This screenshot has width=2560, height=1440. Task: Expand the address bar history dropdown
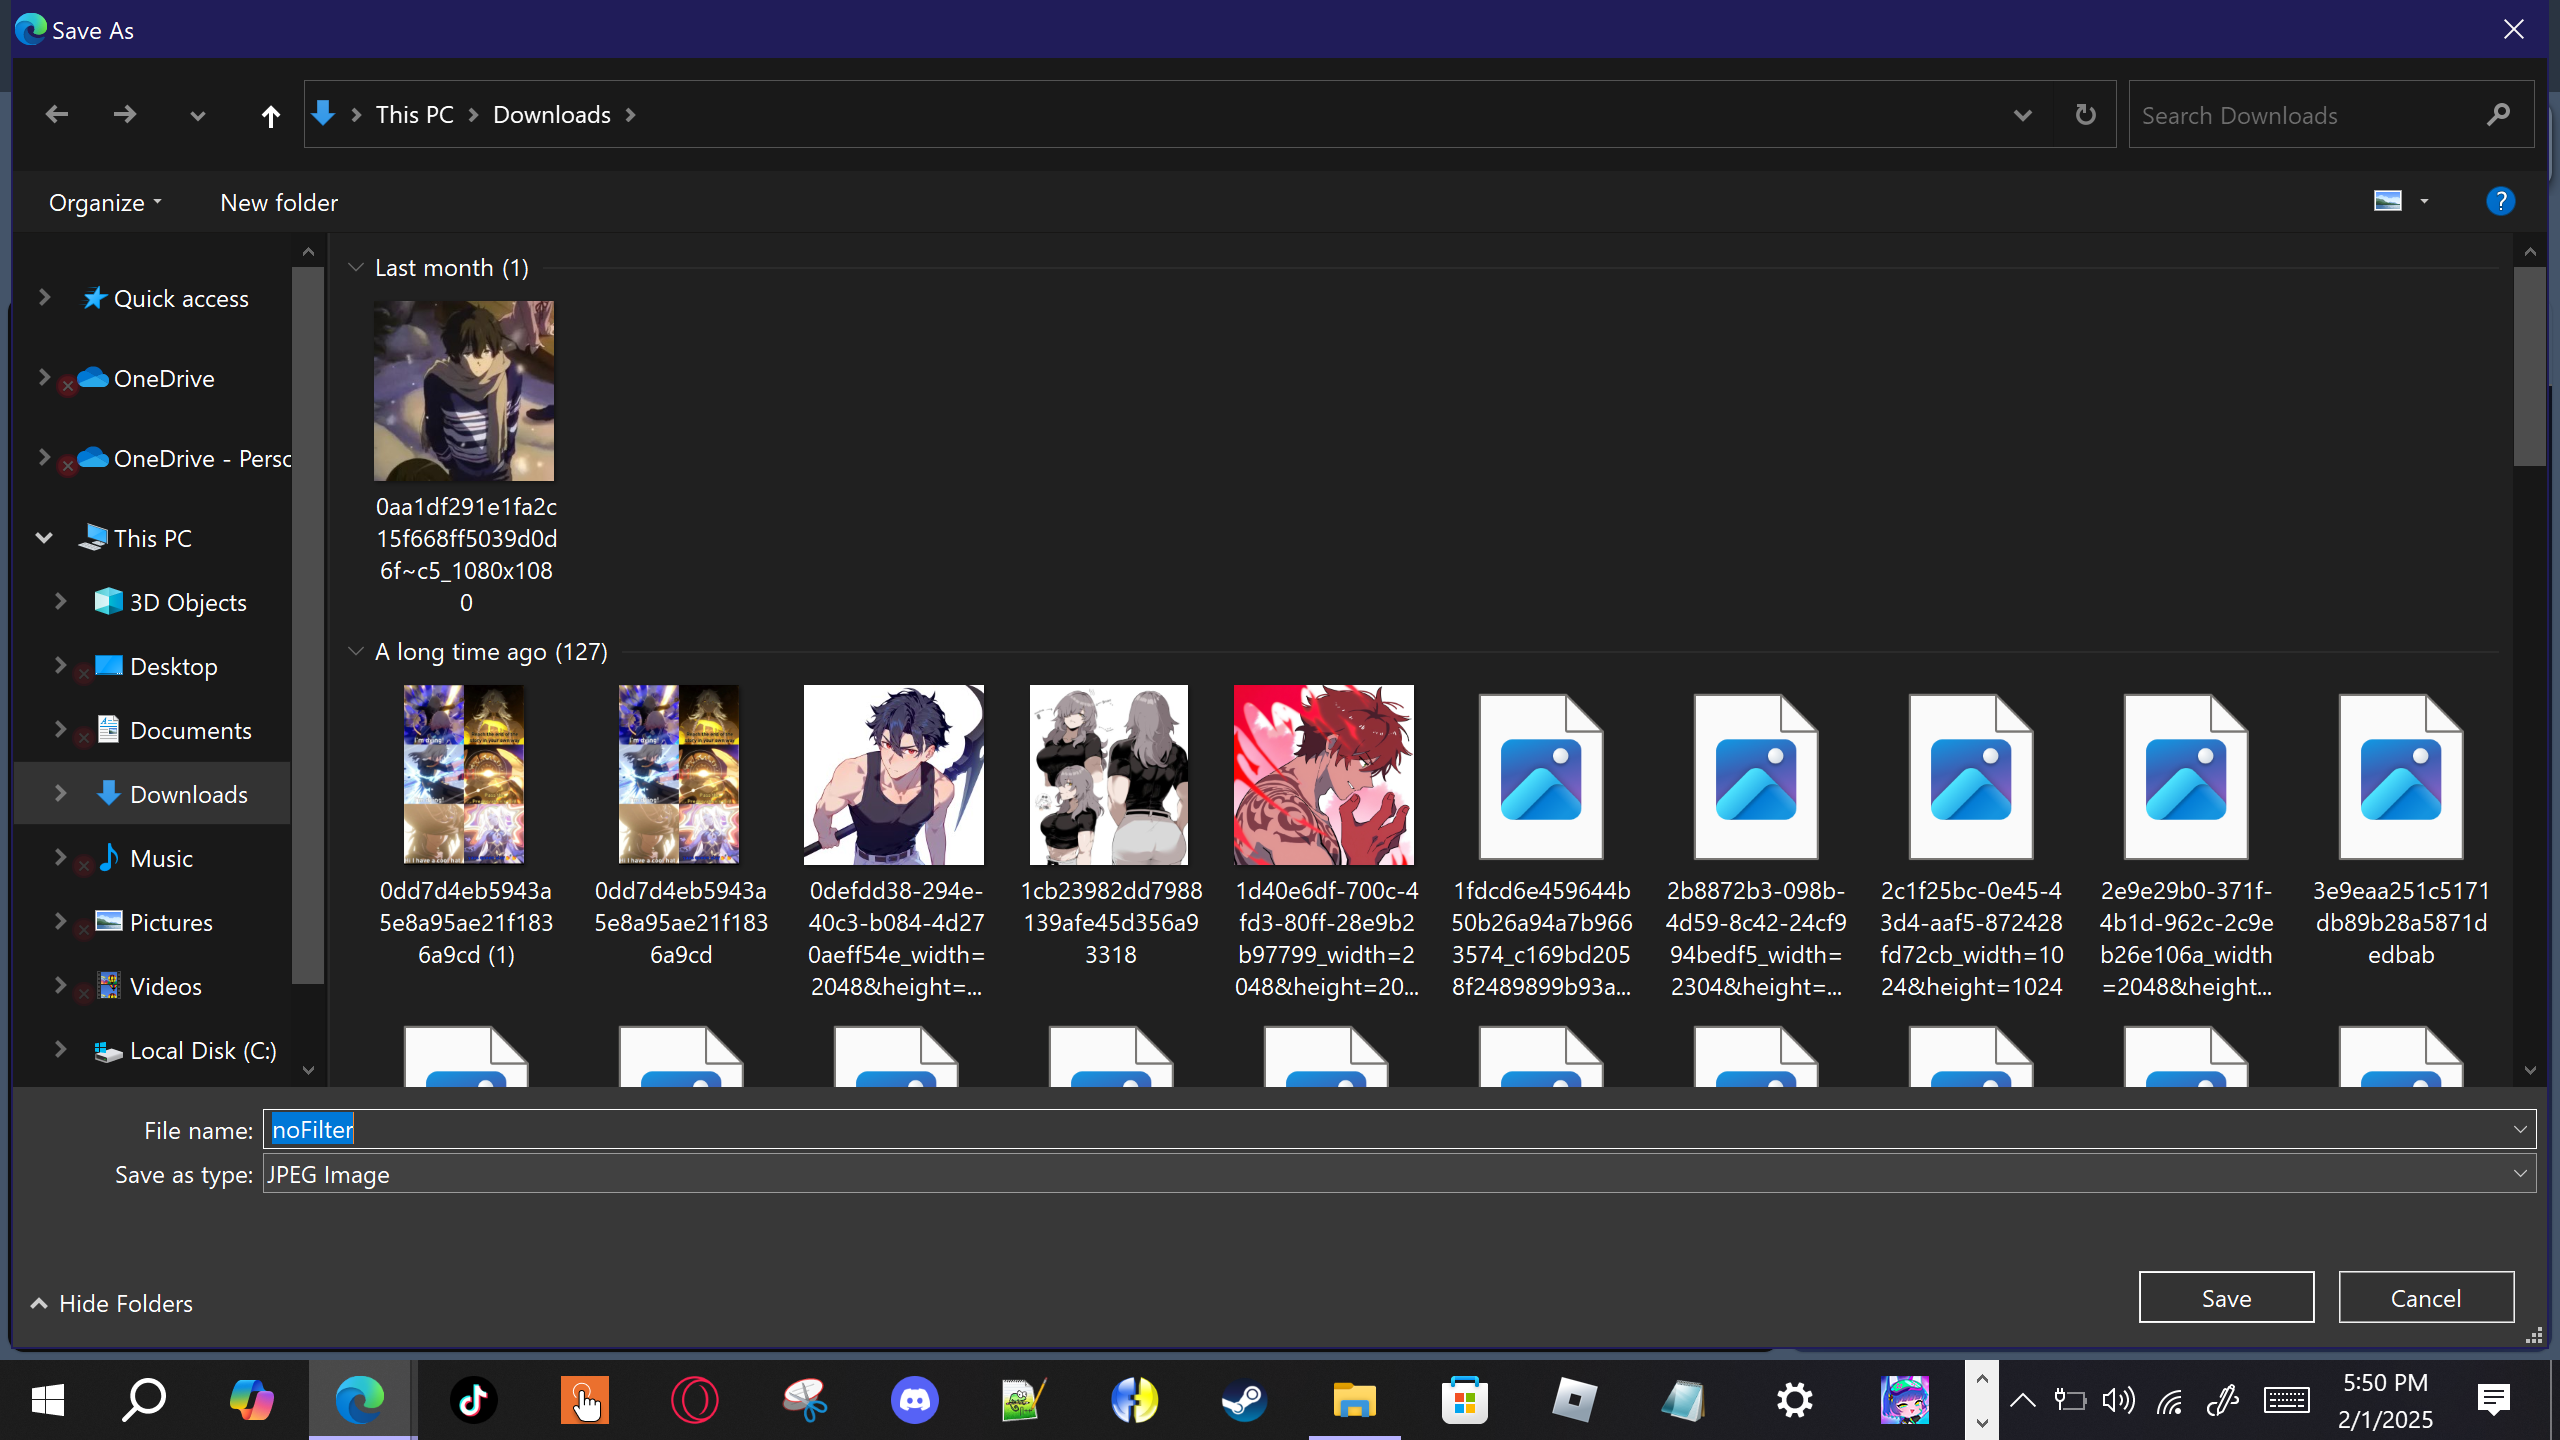point(2022,115)
